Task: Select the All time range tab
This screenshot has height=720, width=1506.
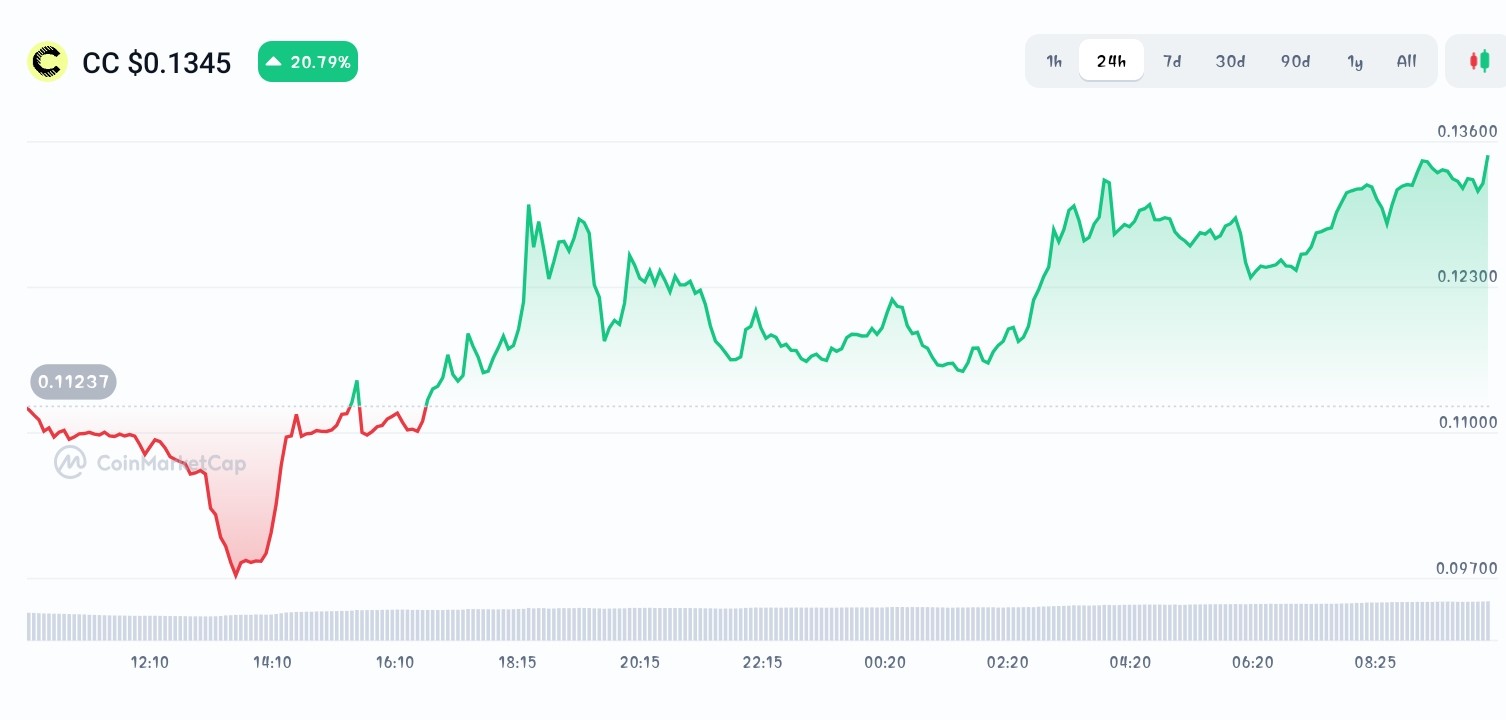Action: coord(1406,61)
